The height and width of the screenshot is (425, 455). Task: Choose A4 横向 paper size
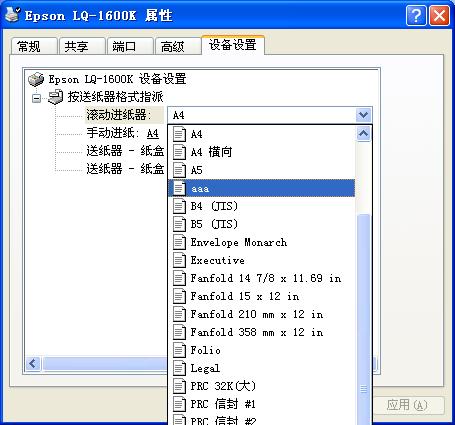click(x=262, y=152)
